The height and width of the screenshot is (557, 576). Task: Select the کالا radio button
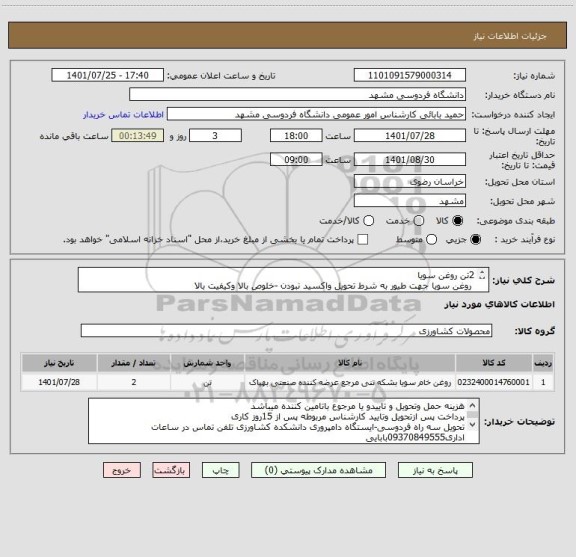point(458,221)
